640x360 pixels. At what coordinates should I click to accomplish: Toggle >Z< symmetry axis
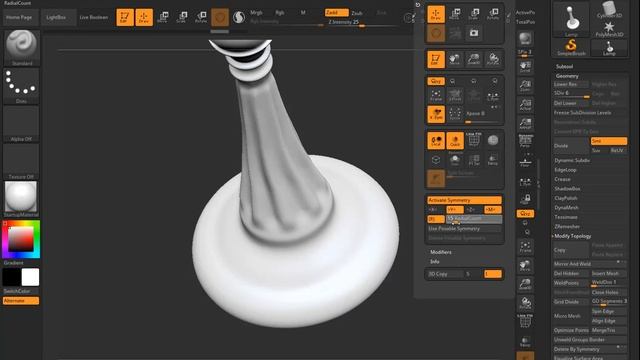[473, 209]
